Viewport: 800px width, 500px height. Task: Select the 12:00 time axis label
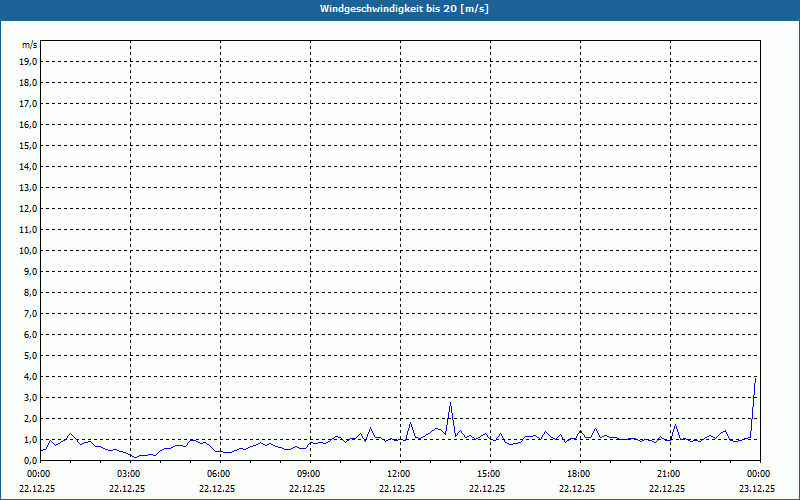[398, 473]
